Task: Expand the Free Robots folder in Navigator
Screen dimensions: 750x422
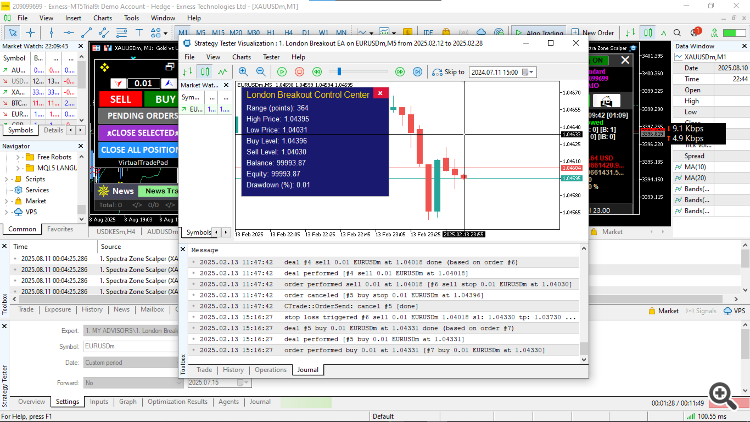Action: point(18,157)
